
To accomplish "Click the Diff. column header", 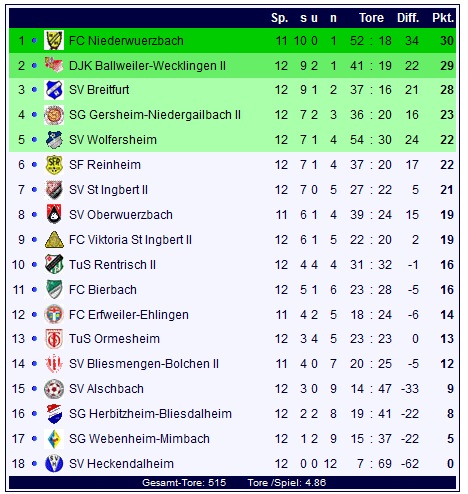I will click(408, 18).
